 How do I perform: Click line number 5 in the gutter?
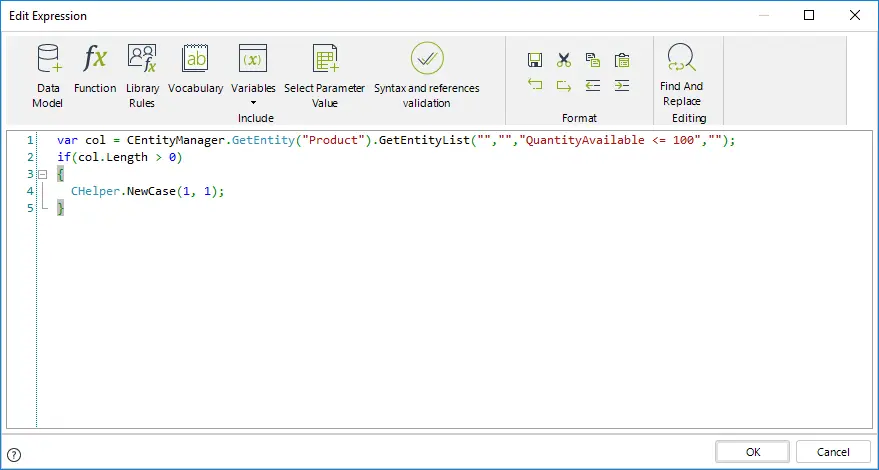[x=30, y=208]
